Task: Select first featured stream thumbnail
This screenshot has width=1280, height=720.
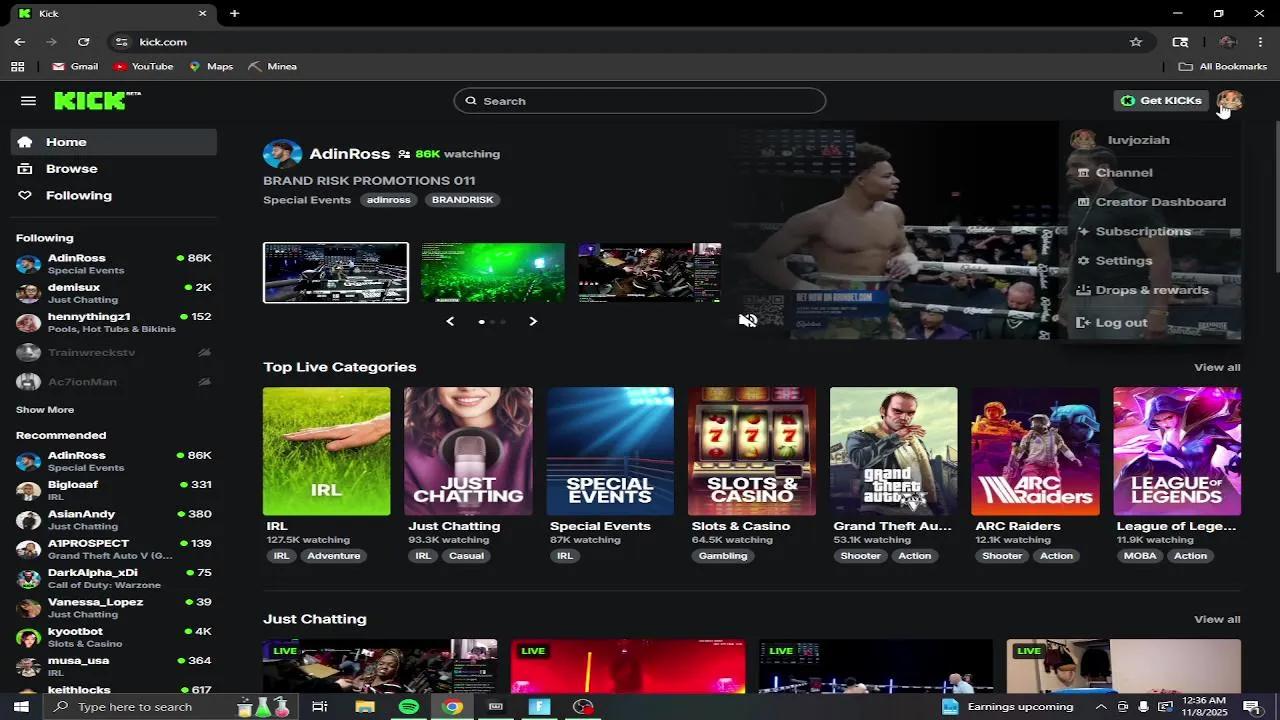Action: point(336,272)
